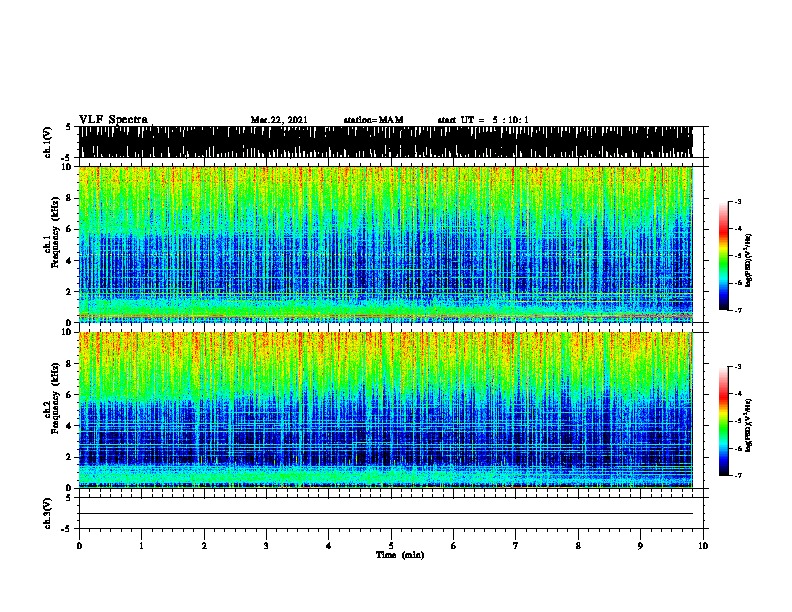Click the "-3" value on ch.1 colorbar
Screen dimensions: 792x612
tap(737, 202)
